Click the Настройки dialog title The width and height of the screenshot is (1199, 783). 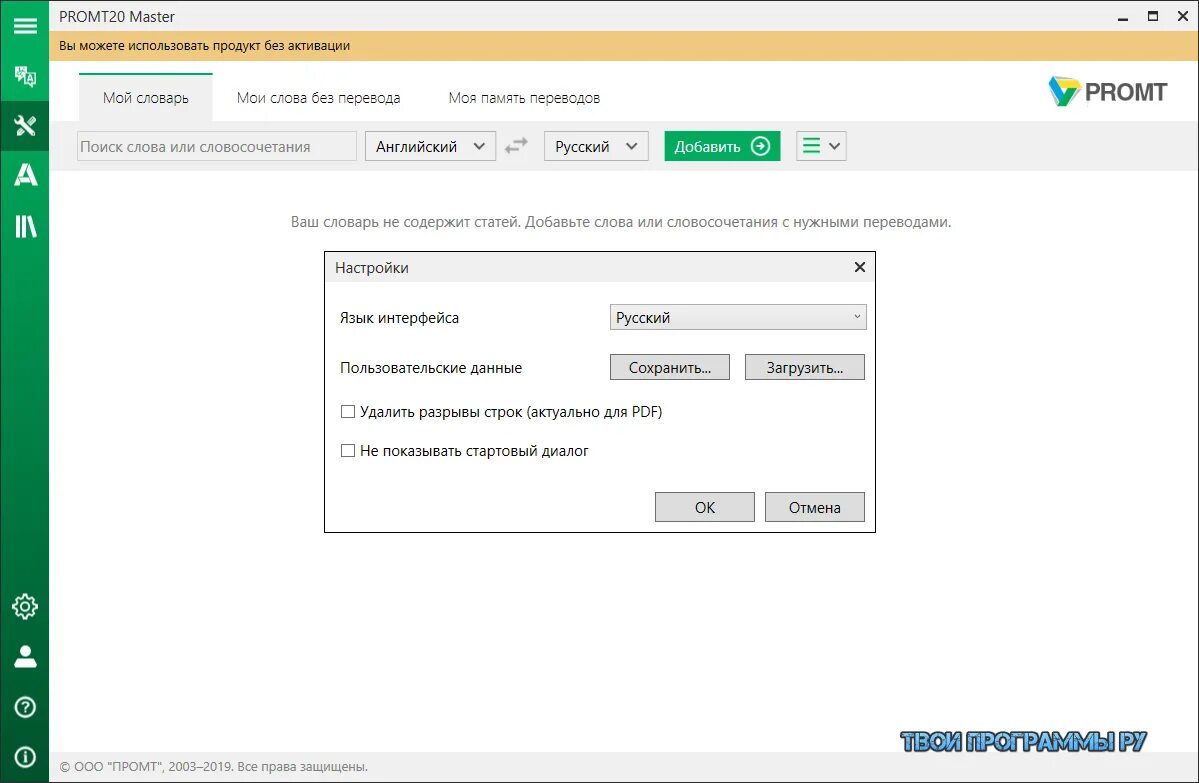tap(372, 268)
